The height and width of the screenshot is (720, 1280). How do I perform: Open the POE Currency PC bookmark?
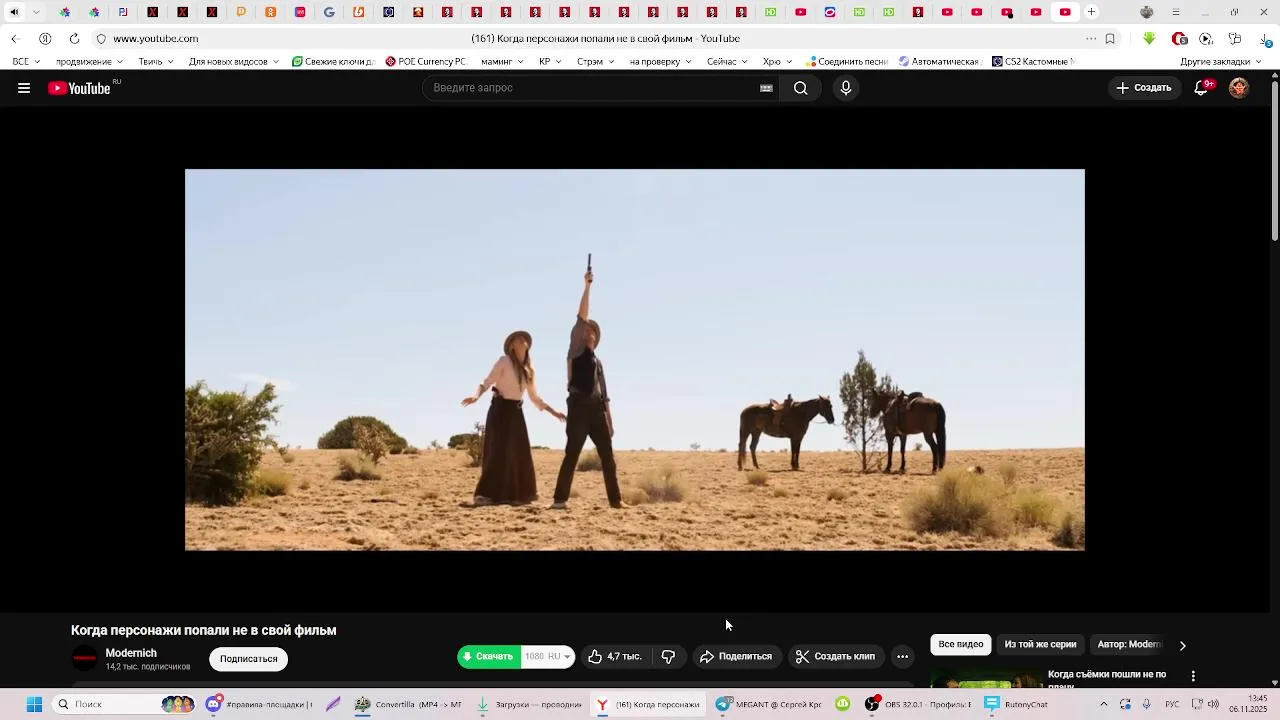click(426, 62)
